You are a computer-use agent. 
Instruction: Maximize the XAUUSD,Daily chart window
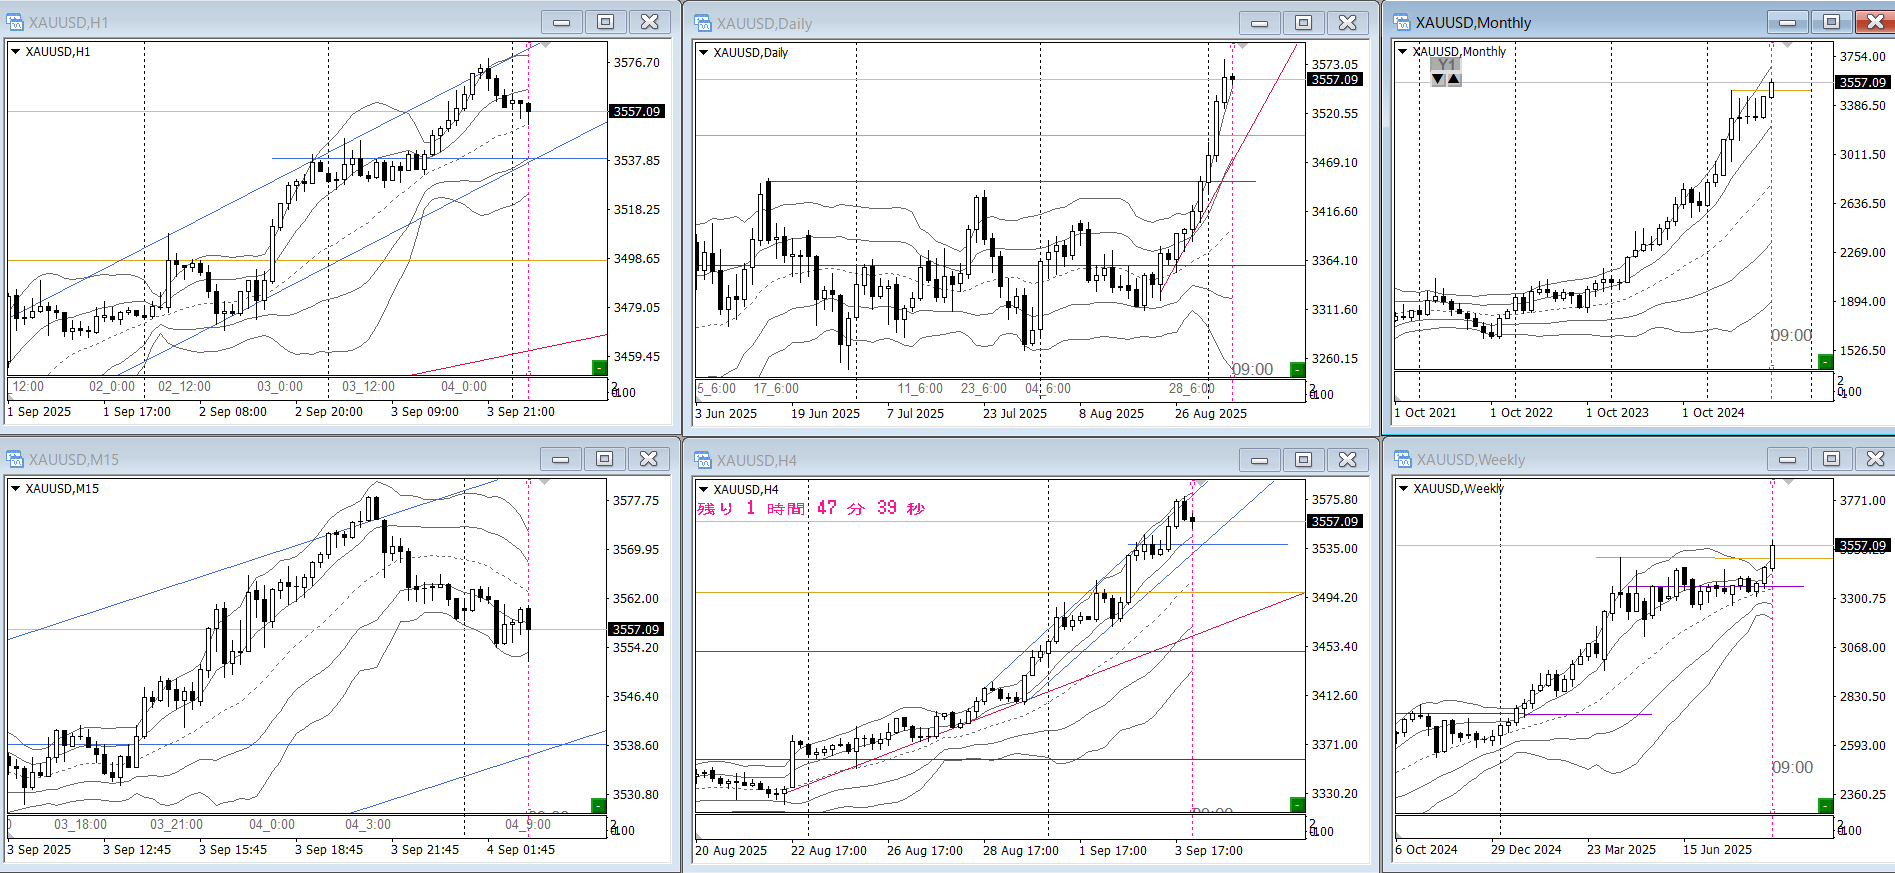tap(1303, 23)
